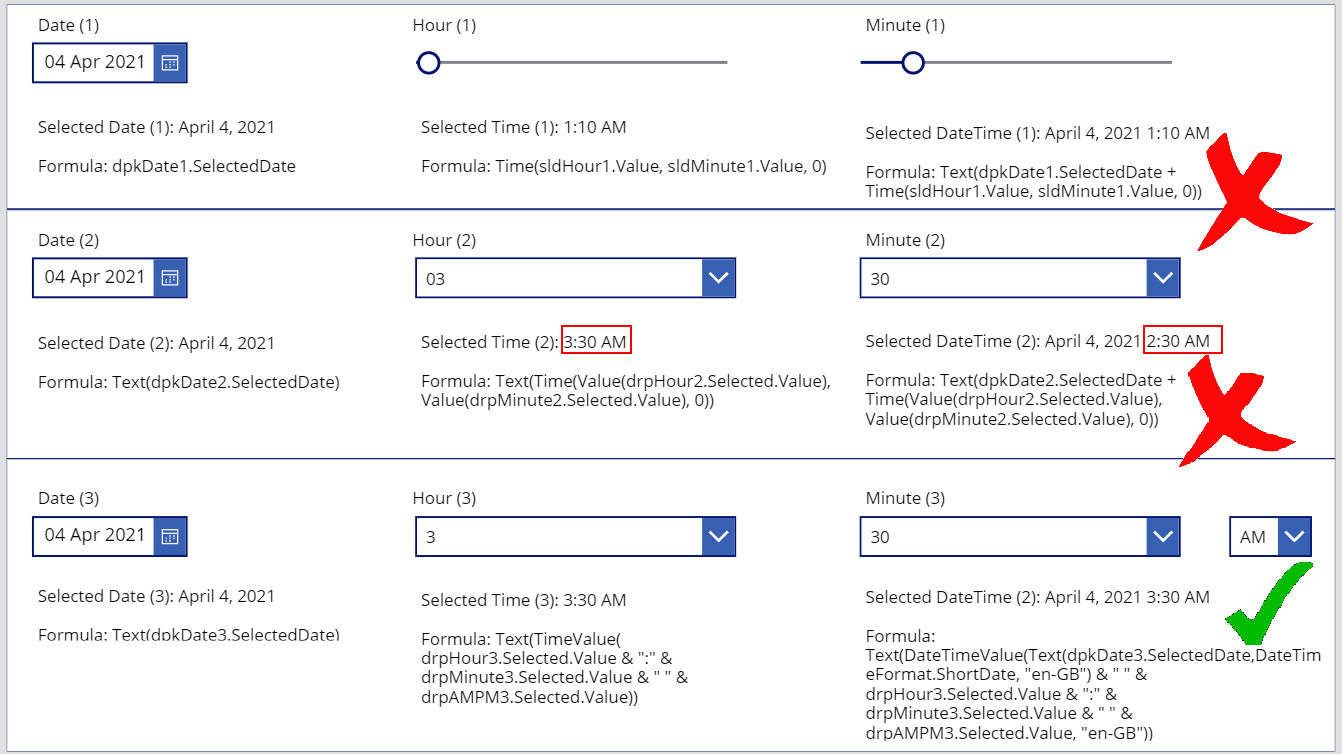Click the 'Selected Date (3): April 4, 2021' text
This screenshot has height=754, width=1342.
157,596
